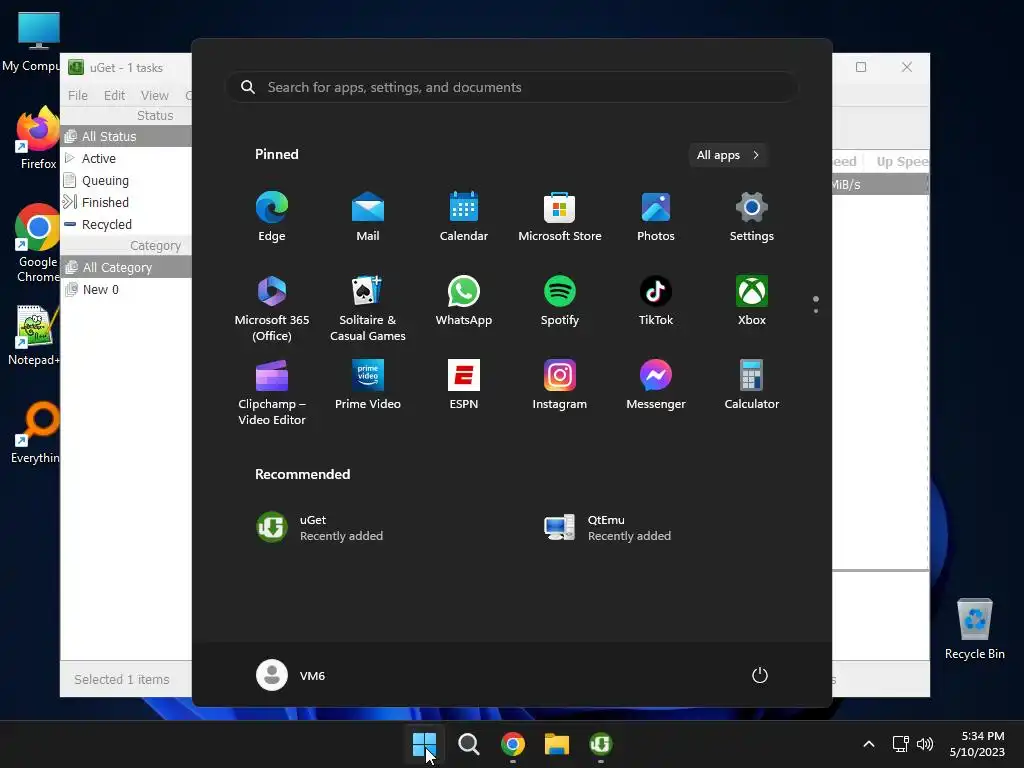Open Settings from pinned apps
The image size is (1024, 768).
(752, 216)
